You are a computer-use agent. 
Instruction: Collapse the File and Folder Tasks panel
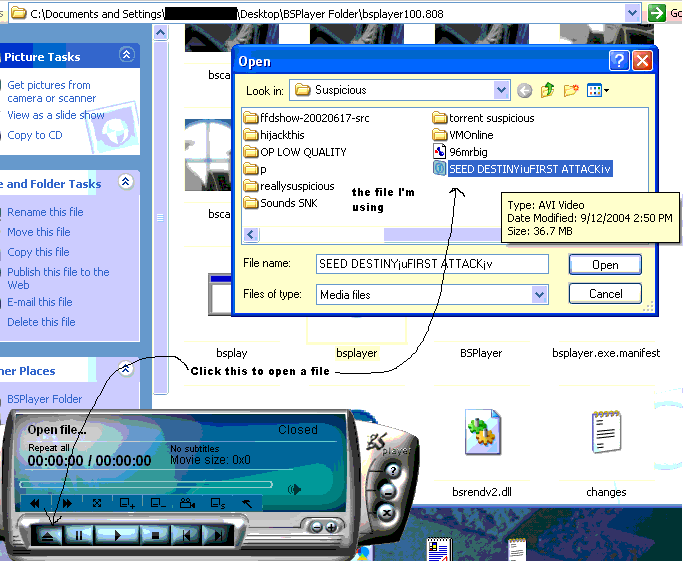pyautogui.click(x=125, y=182)
